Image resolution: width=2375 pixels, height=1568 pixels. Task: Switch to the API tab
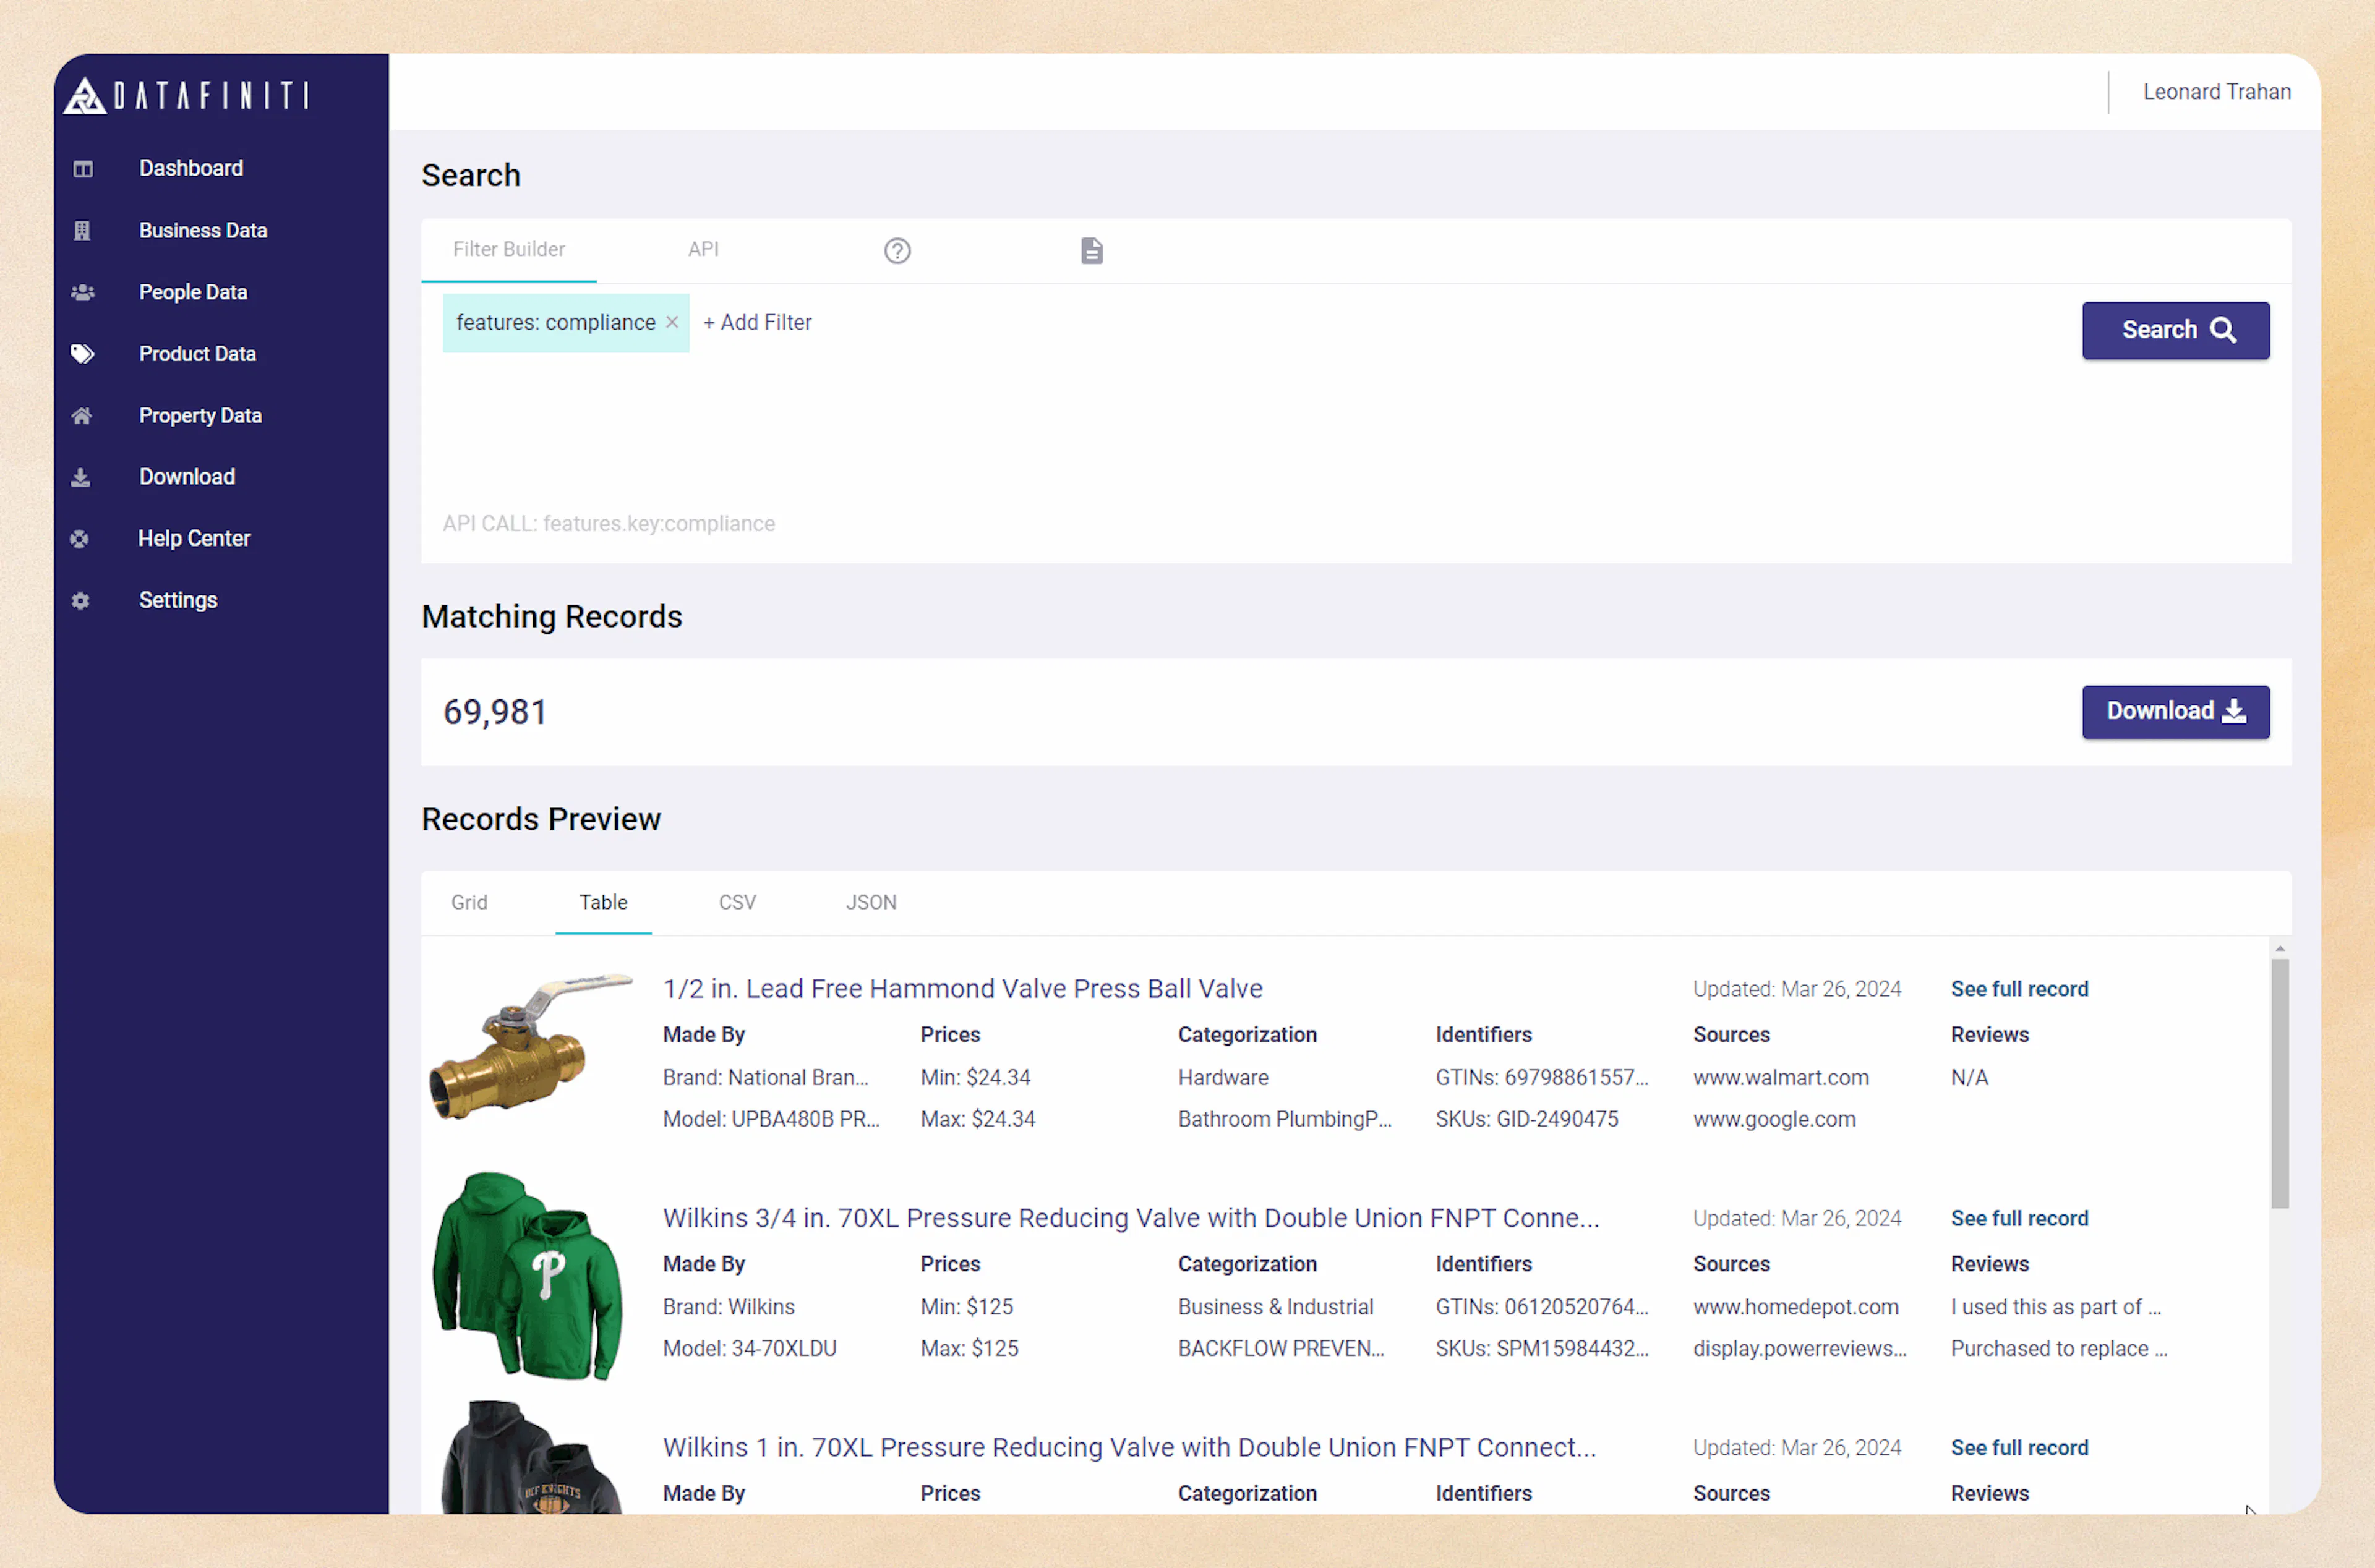click(703, 249)
